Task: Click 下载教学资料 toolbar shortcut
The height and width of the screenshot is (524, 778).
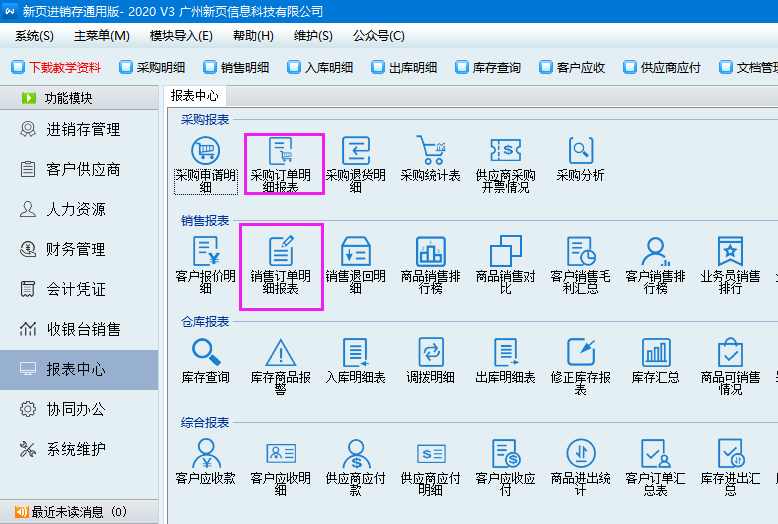Action: point(56,67)
